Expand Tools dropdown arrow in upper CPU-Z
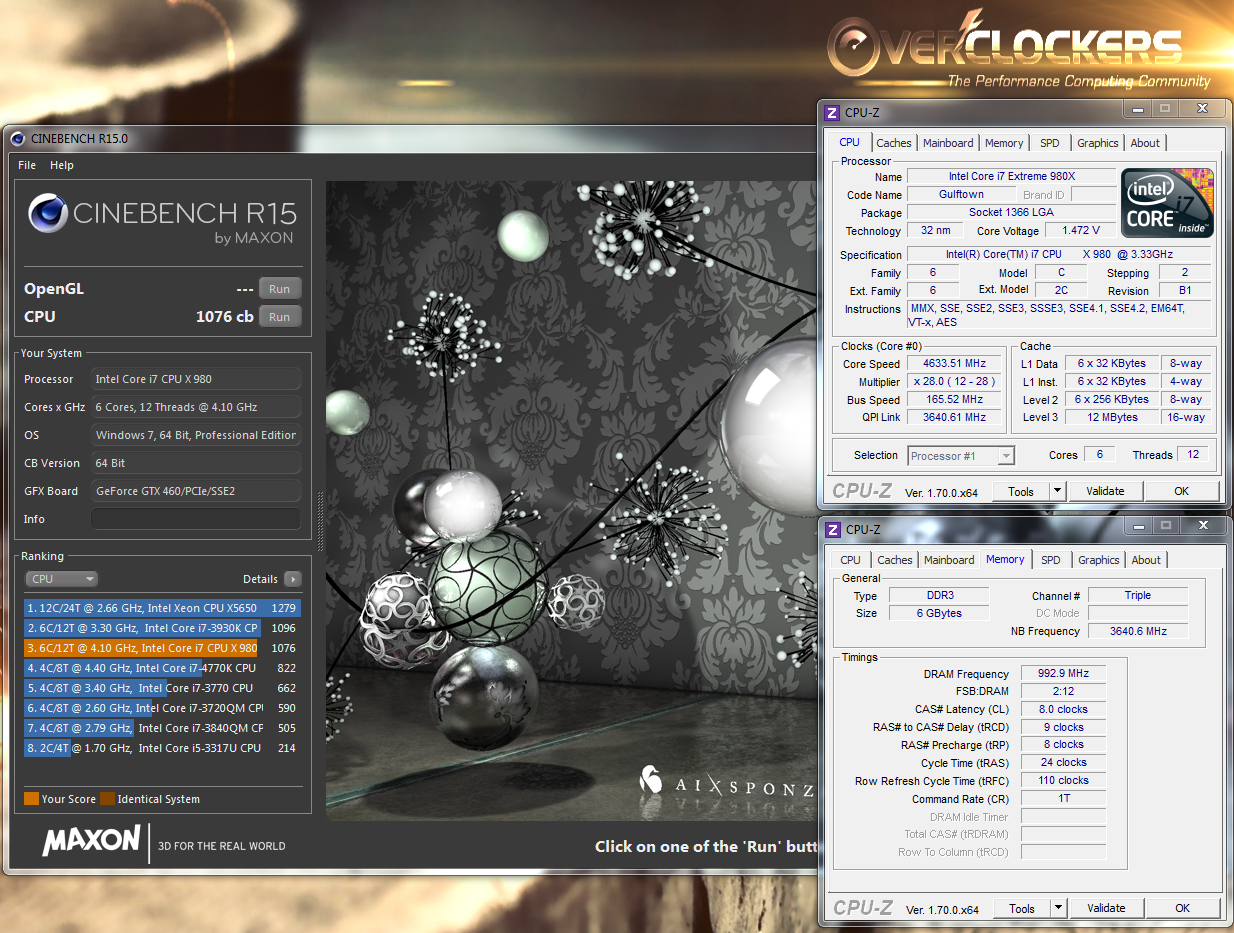This screenshot has height=933, width=1234. click(1058, 491)
